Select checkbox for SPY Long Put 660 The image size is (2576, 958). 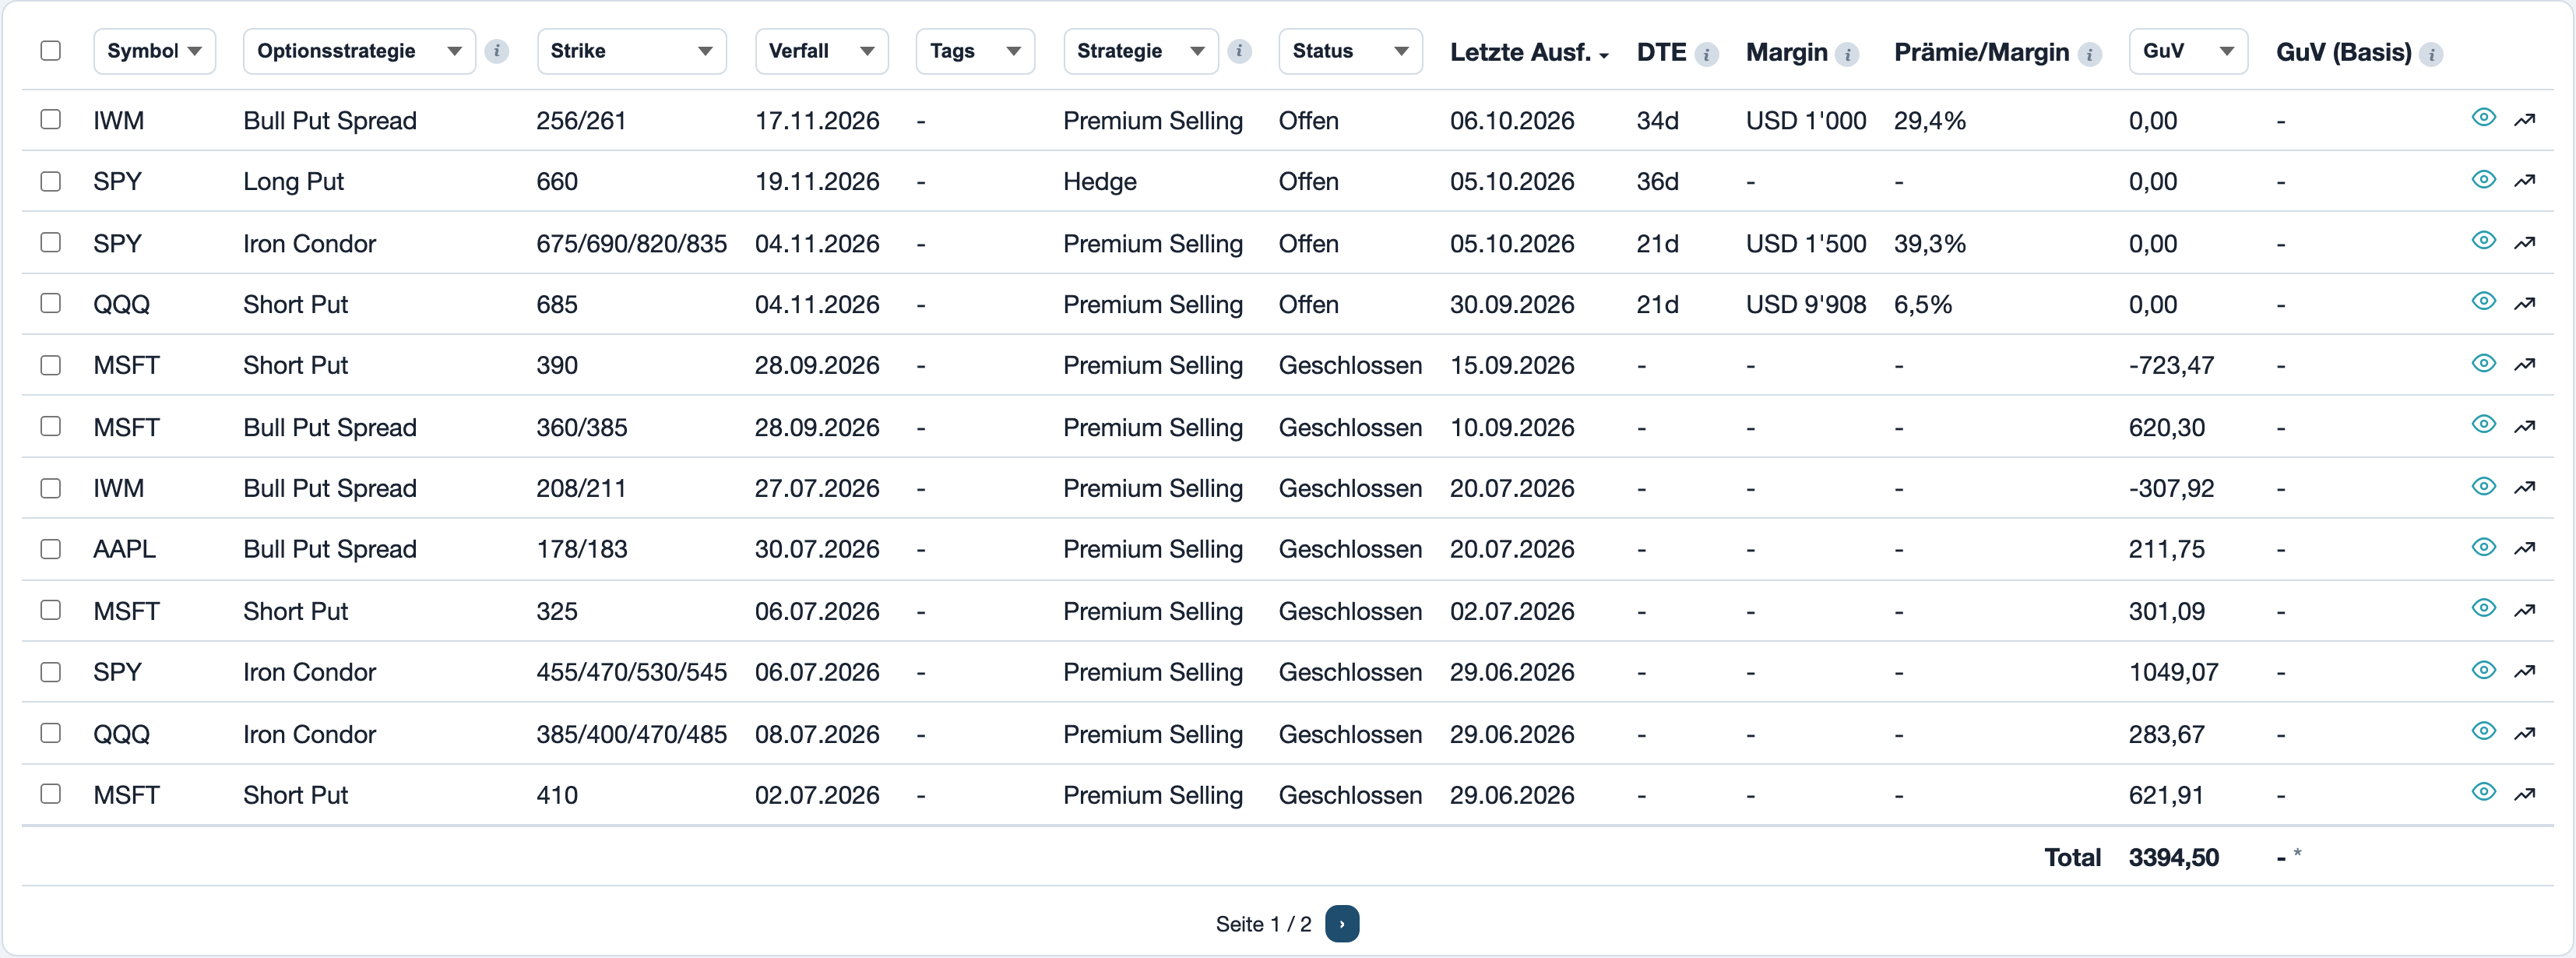(51, 181)
